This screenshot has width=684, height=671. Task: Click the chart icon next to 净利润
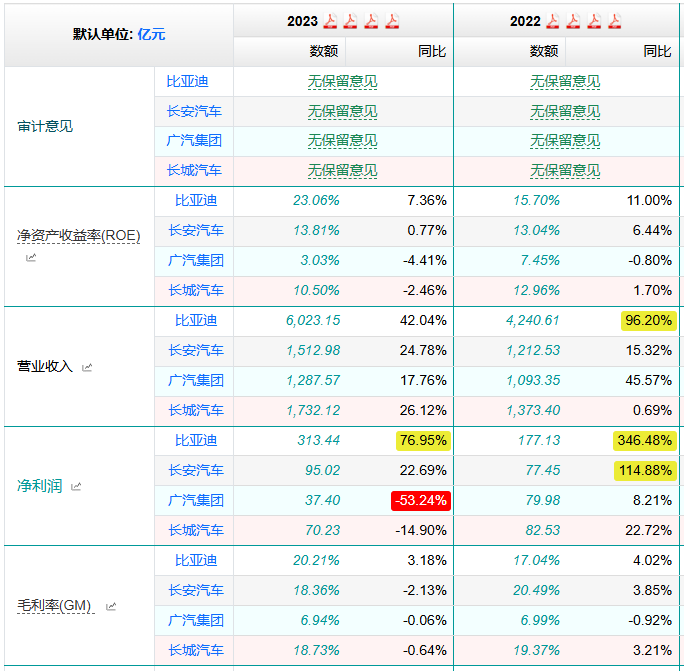point(76,487)
